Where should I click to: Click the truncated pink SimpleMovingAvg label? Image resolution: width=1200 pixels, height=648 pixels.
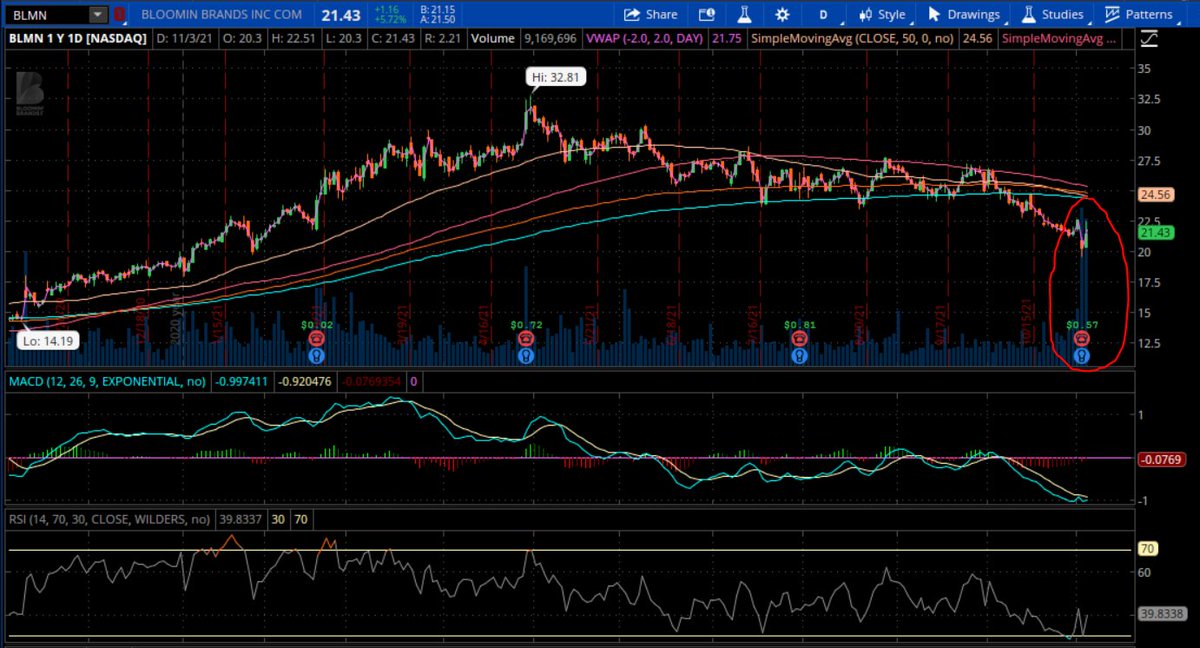1061,39
